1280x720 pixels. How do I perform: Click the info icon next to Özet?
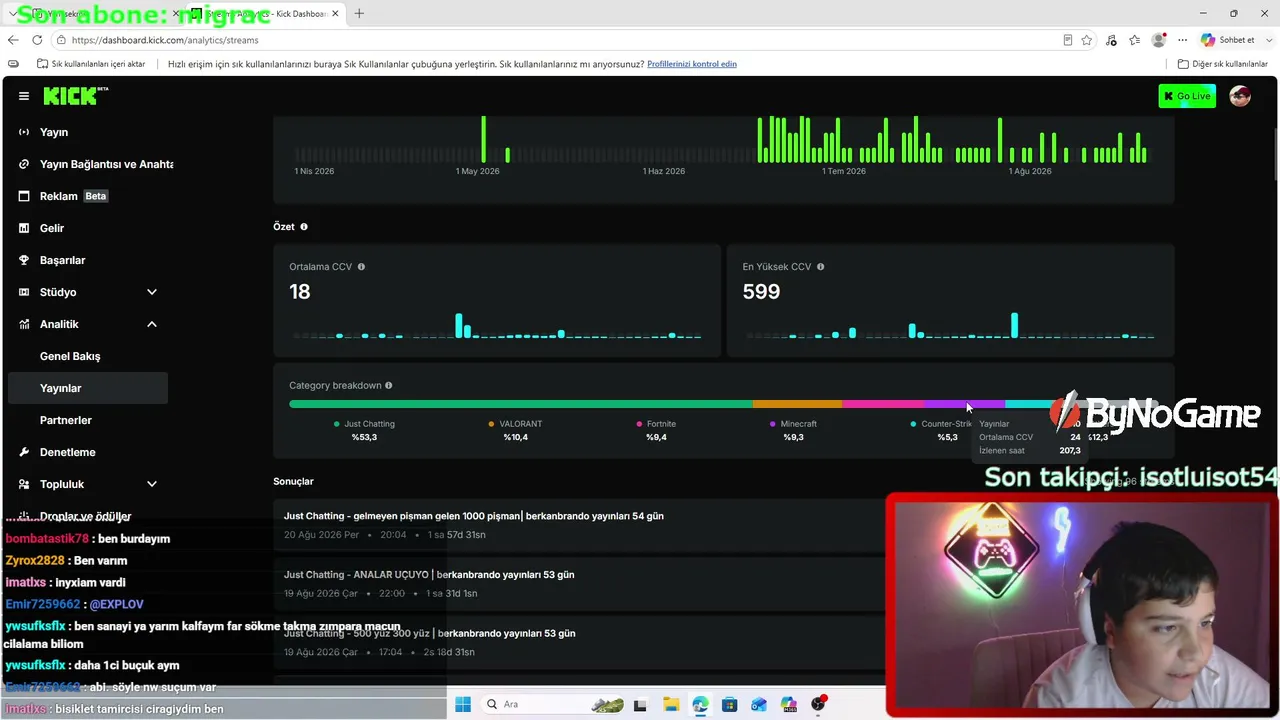[304, 227]
